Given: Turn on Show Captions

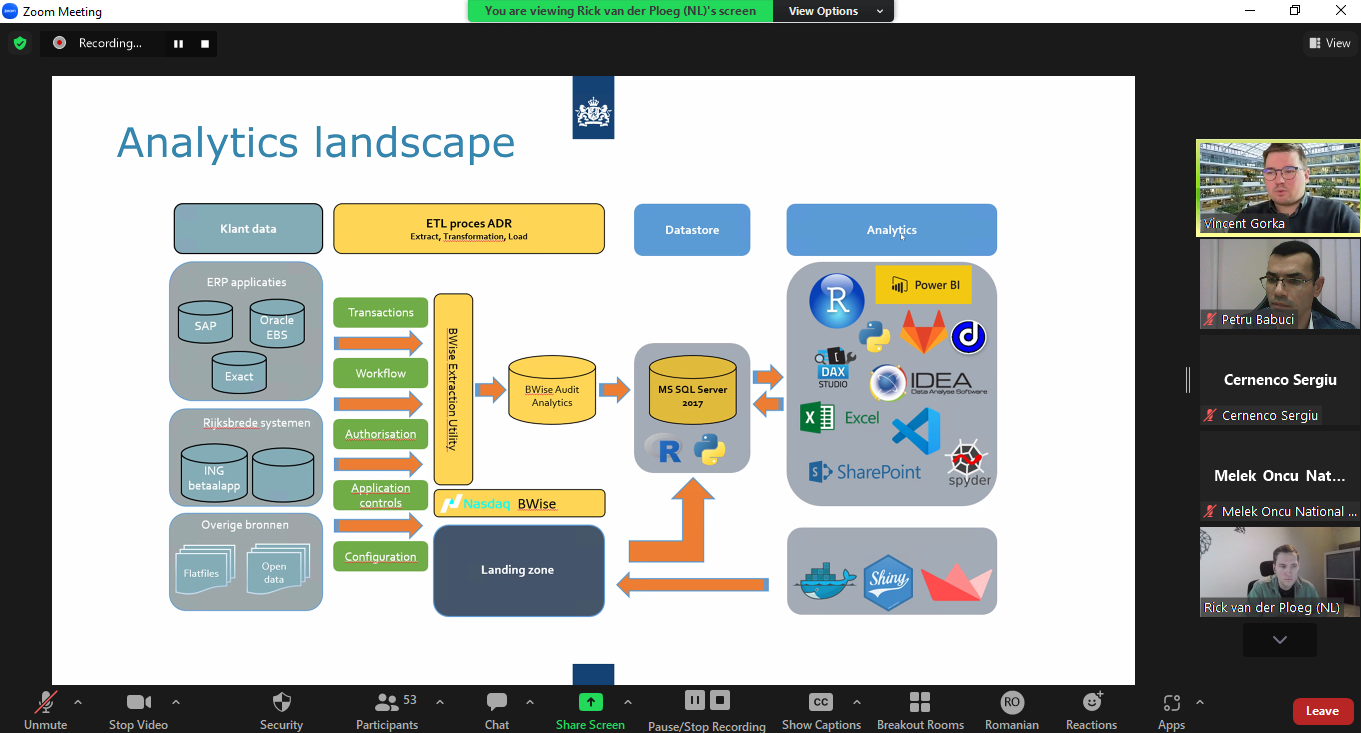Looking at the screenshot, I should (x=821, y=710).
